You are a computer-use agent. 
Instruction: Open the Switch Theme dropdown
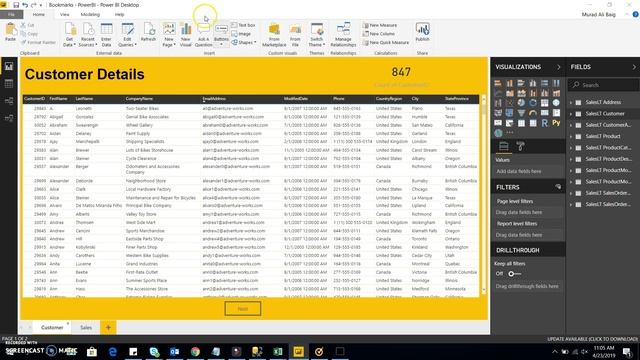pos(316,35)
